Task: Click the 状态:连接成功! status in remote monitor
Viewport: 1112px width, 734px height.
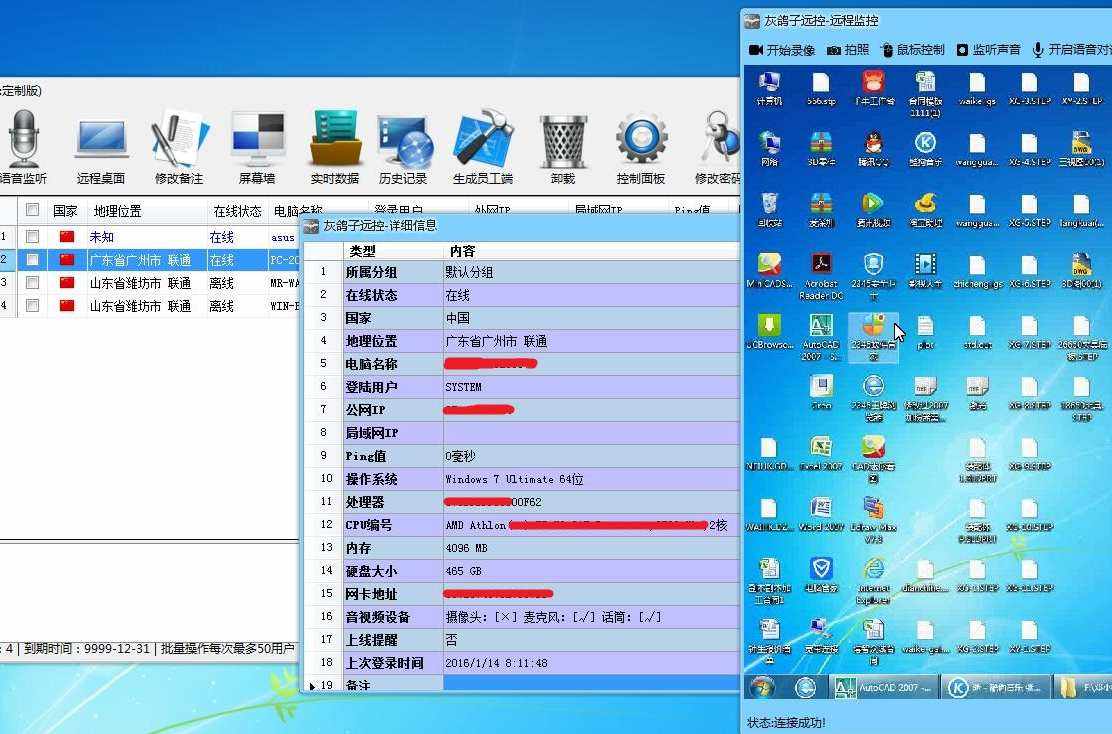Action: coord(786,722)
